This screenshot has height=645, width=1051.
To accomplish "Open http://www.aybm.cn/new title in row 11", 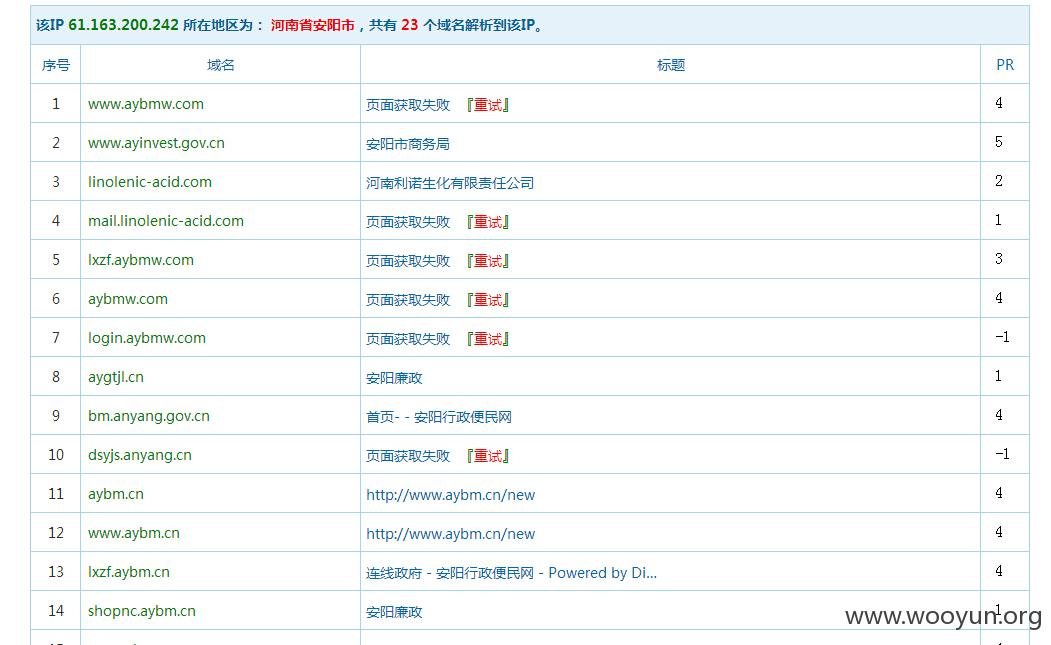I will point(450,495).
